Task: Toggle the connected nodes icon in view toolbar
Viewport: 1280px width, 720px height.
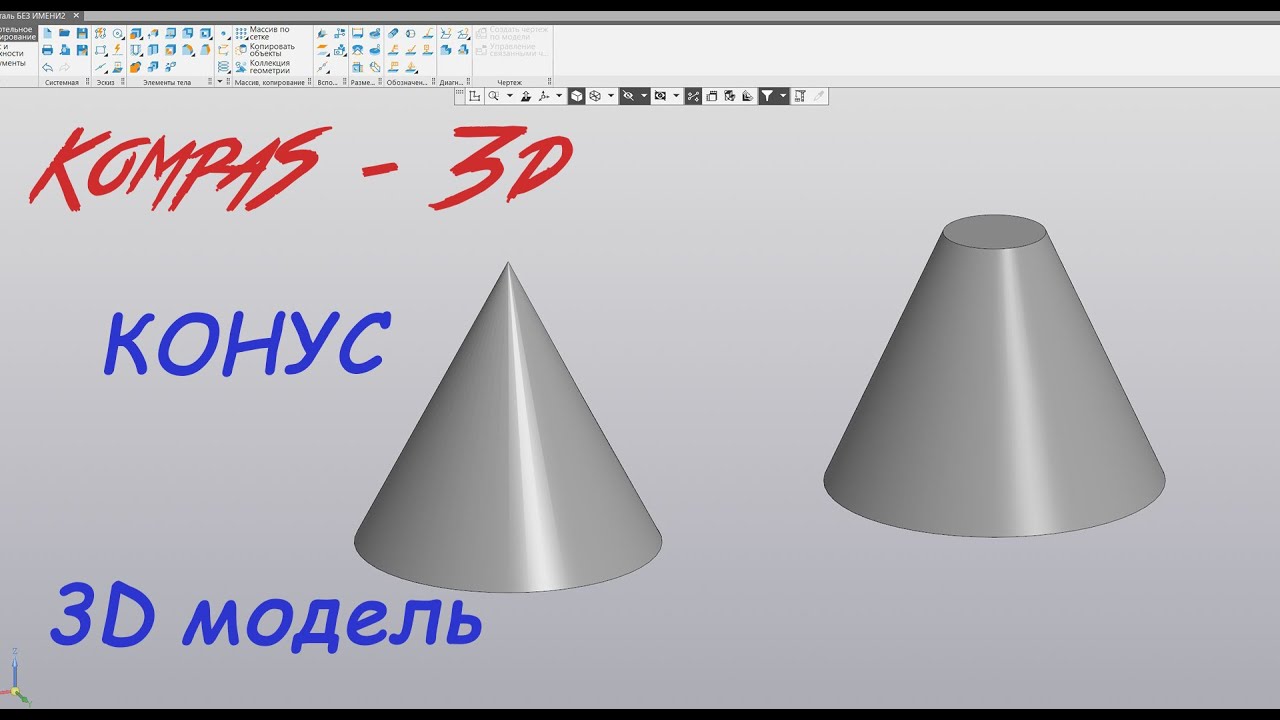Action: click(693, 96)
